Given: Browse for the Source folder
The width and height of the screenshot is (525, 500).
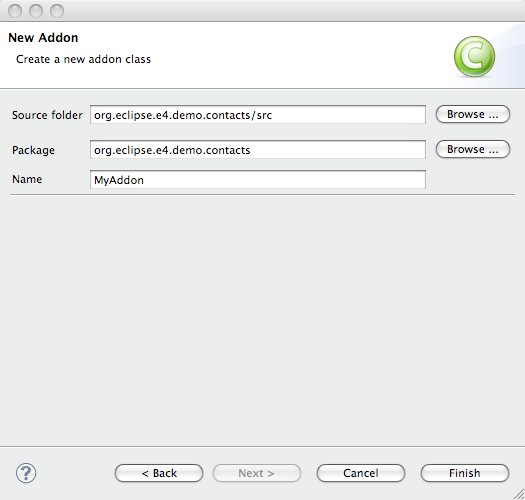Looking at the screenshot, I should point(473,114).
